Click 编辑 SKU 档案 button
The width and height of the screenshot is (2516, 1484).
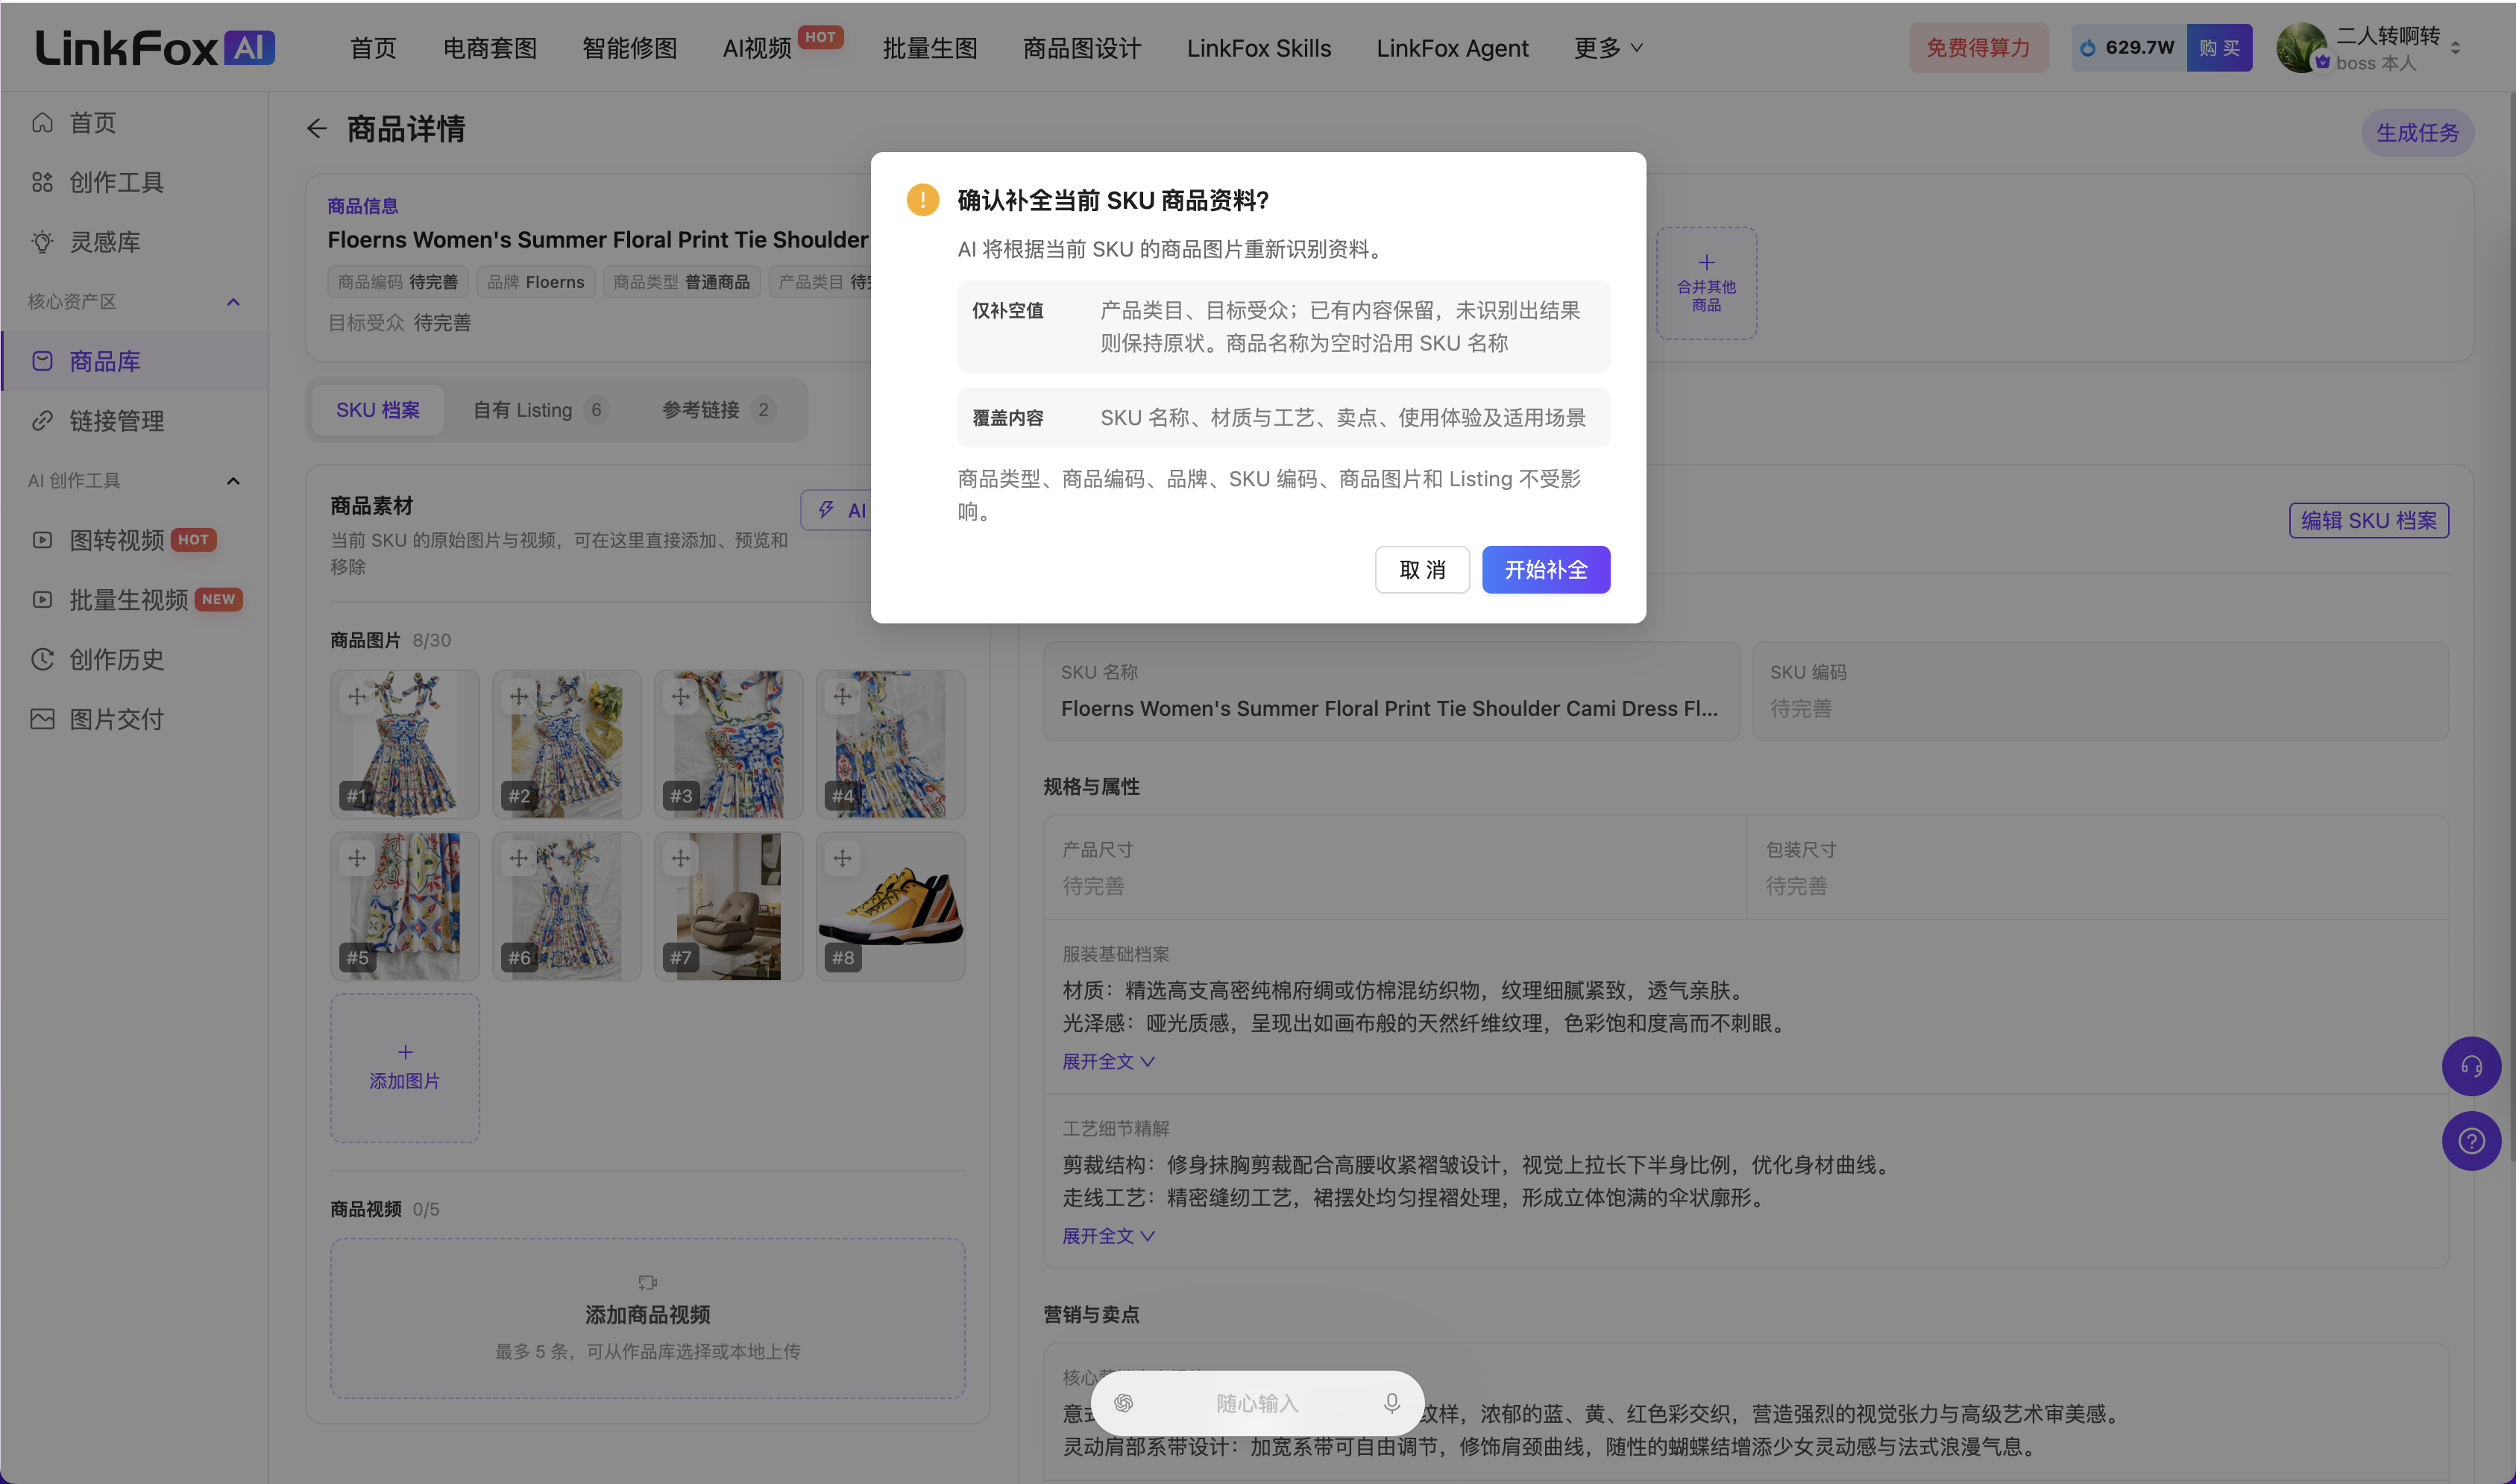click(x=2368, y=520)
